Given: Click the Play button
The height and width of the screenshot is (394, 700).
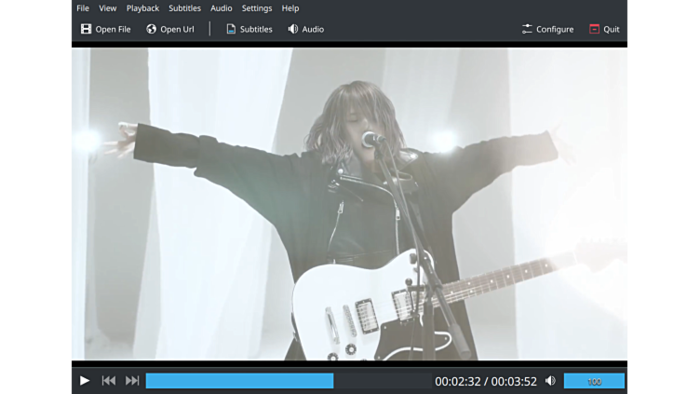Looking at the screenshot, I should (x=84, y=381).
